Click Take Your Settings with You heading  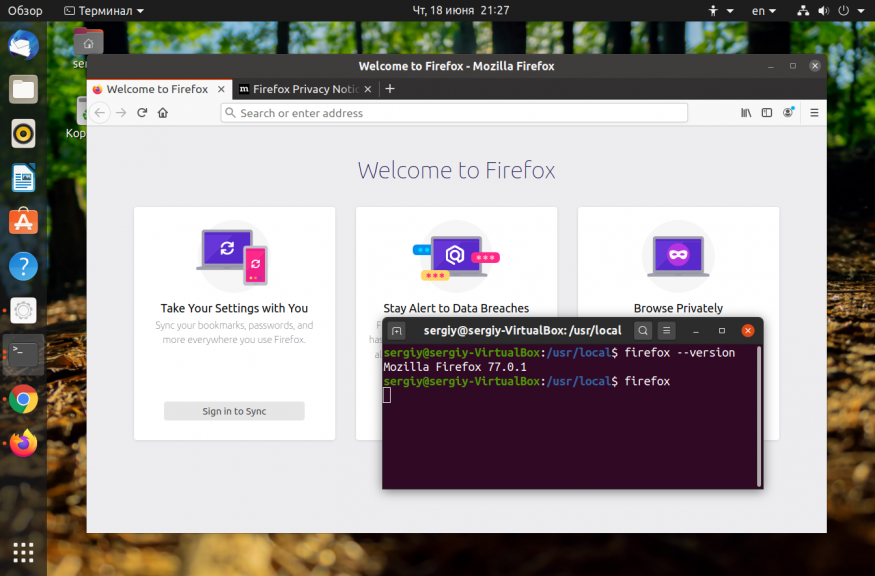tap(234, 308)
